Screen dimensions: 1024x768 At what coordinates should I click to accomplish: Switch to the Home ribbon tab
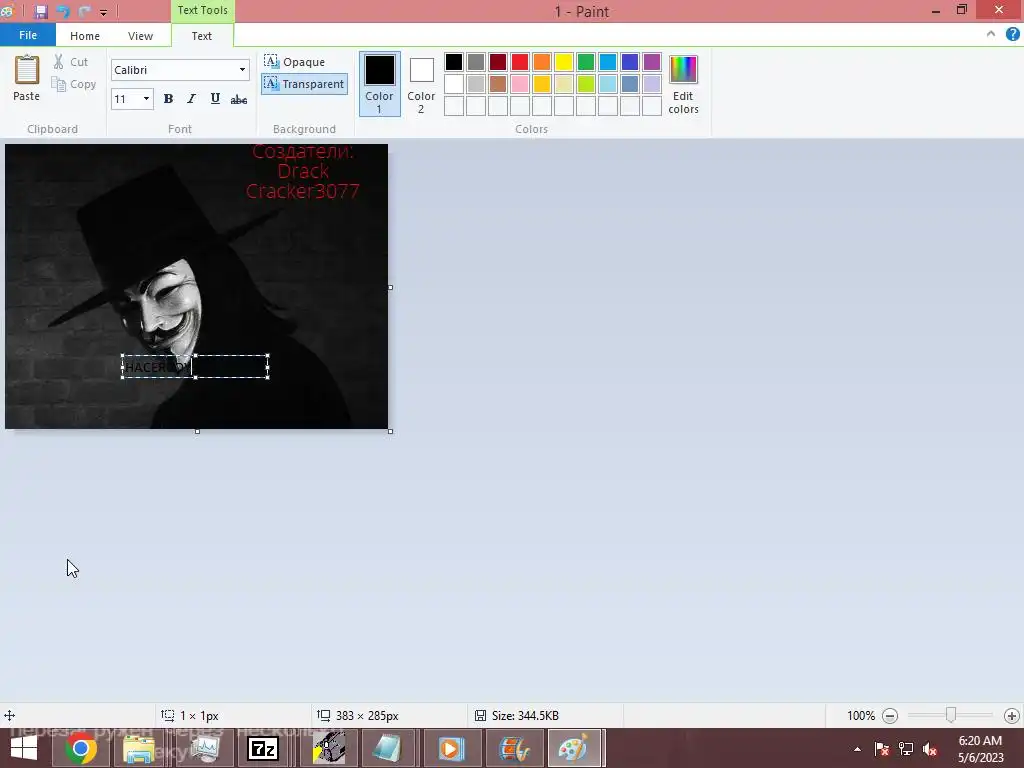point(85,36)
